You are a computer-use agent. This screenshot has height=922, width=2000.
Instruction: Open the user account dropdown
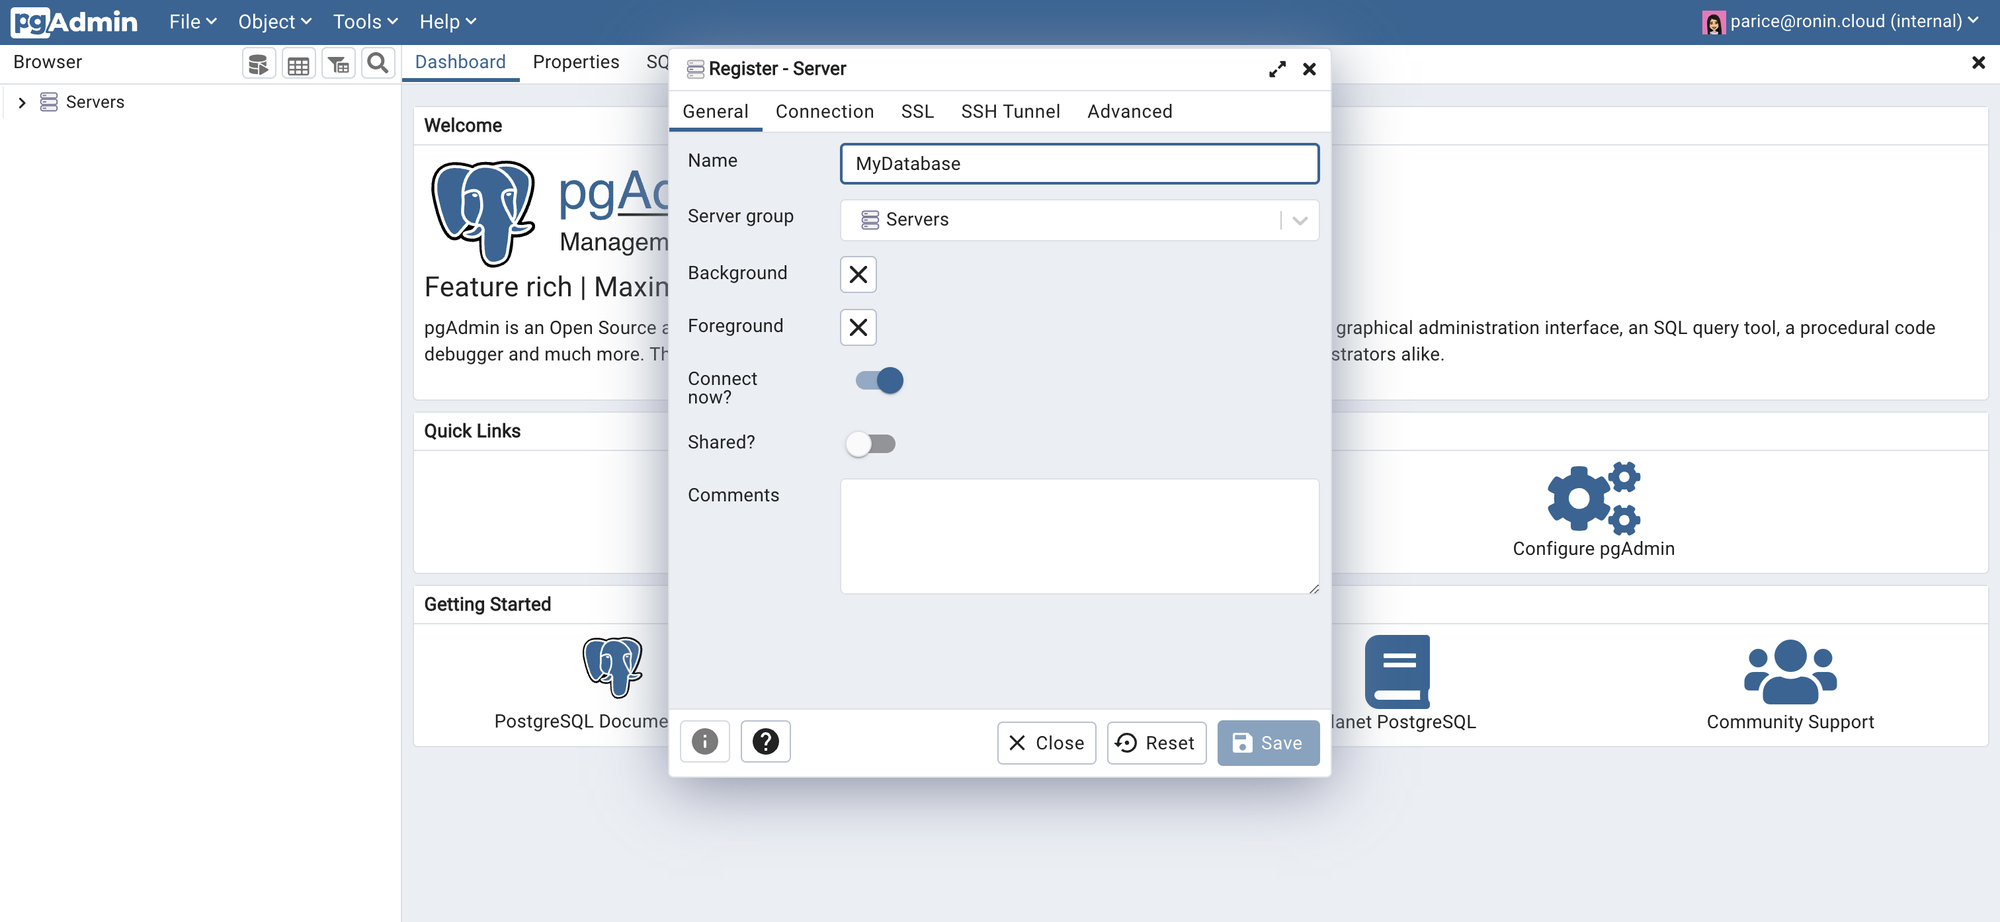coord(1841,22)
